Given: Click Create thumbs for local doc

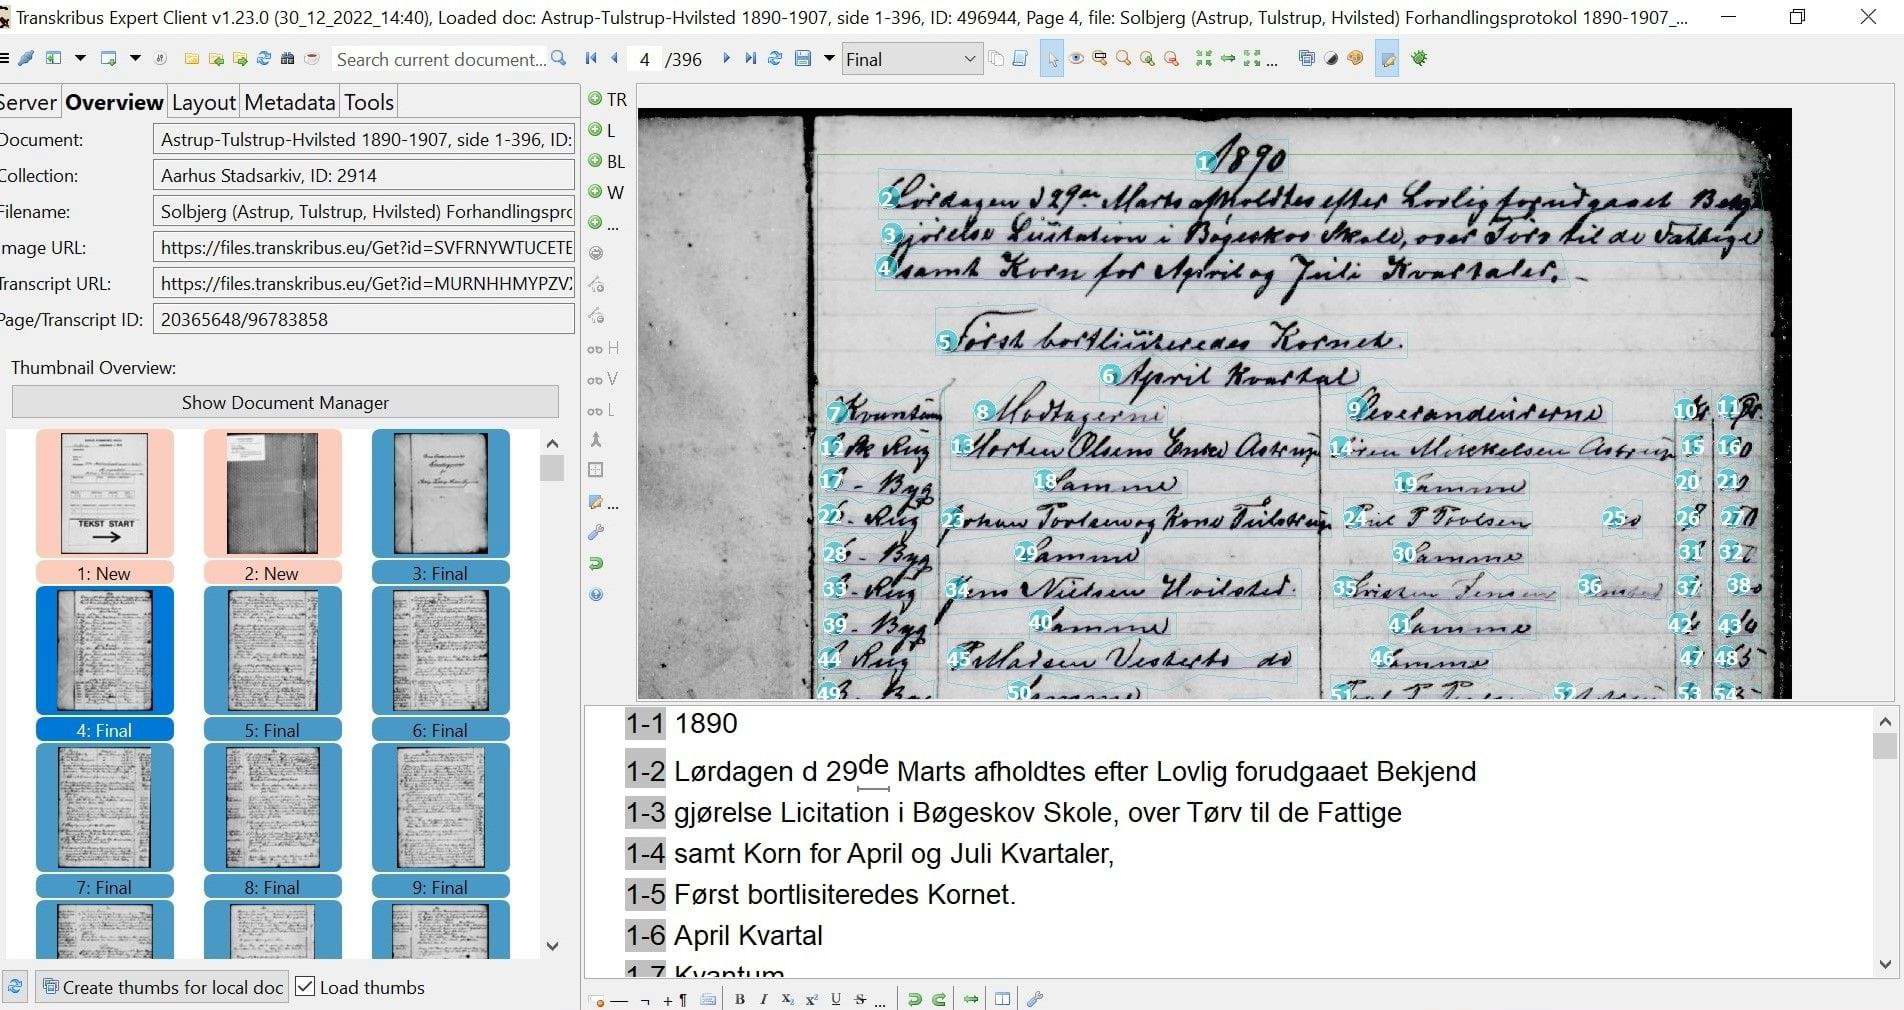Looking at the screenshot, I should pos(163,987).
